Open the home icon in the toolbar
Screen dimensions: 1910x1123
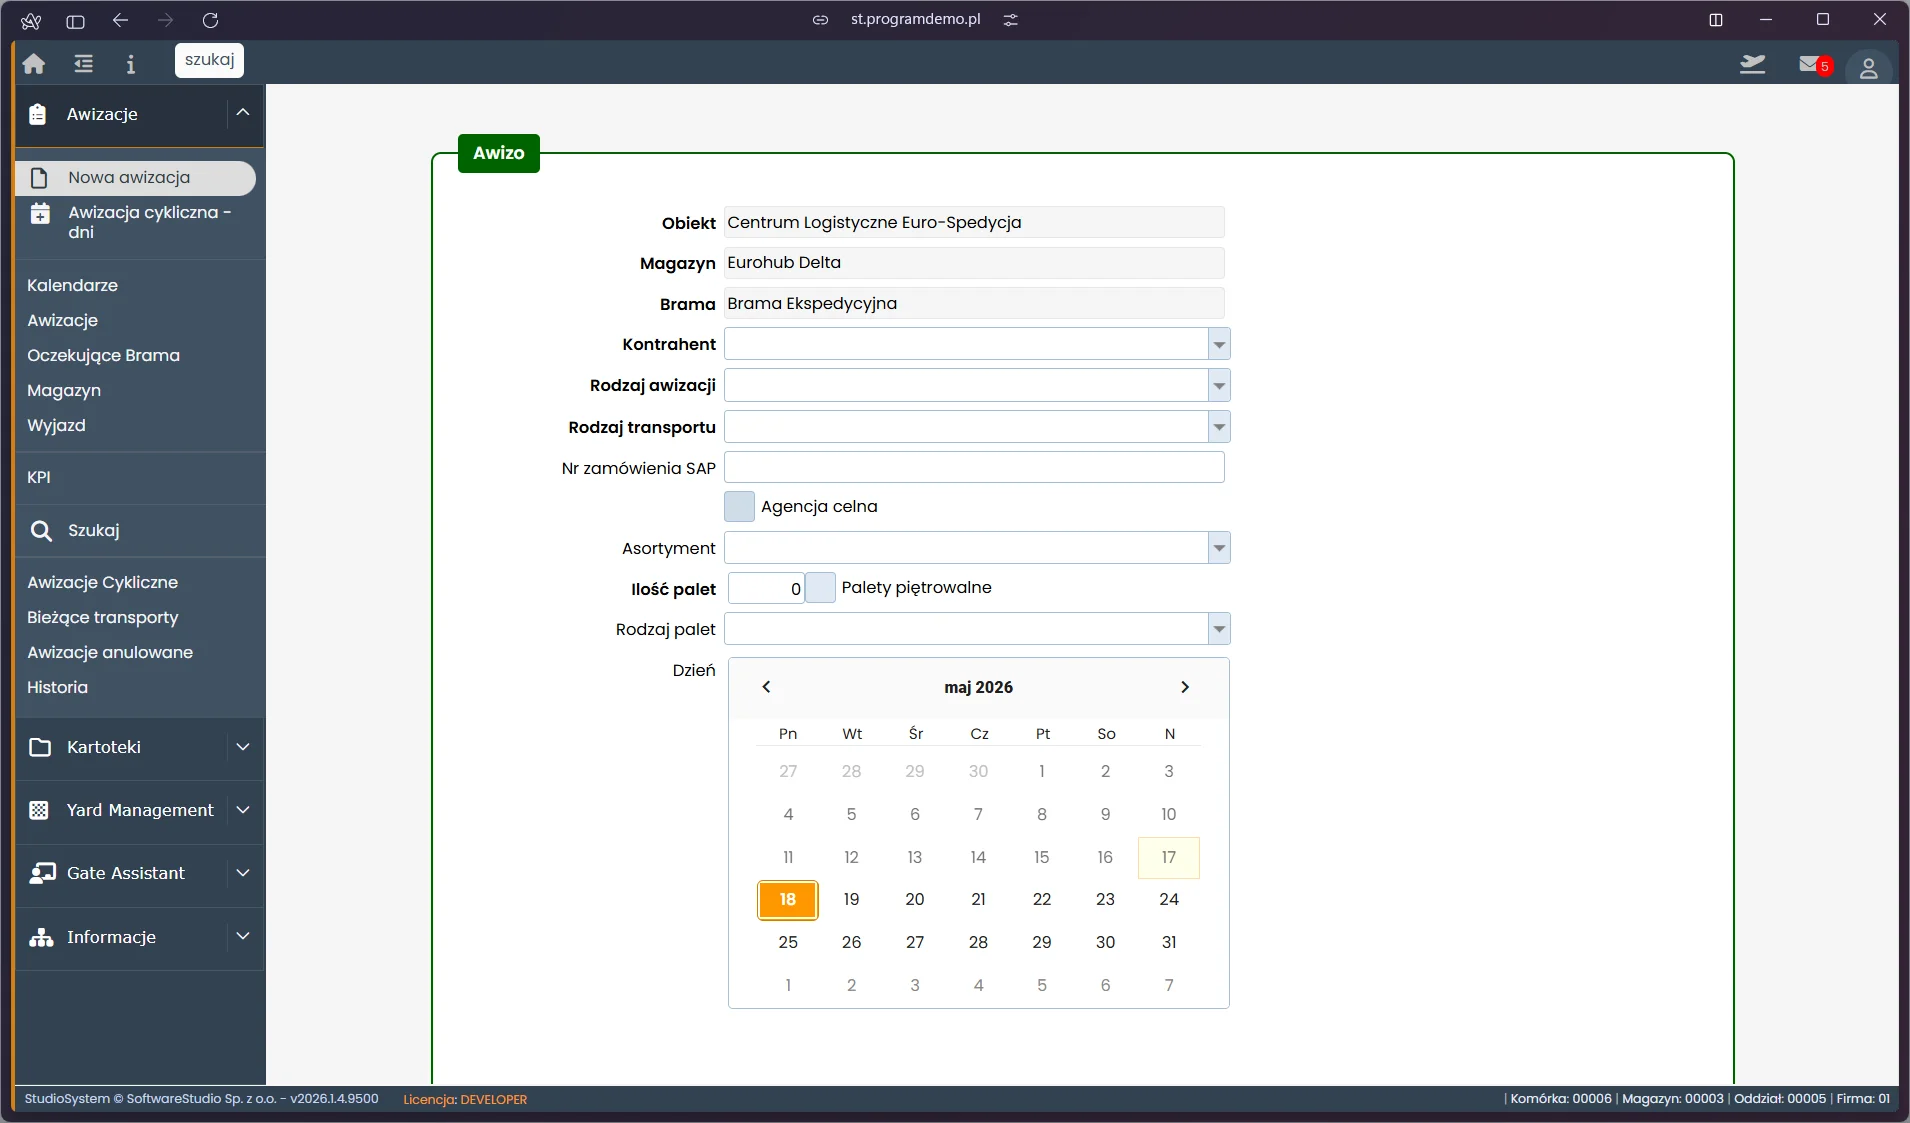click(x=34, y=64)
